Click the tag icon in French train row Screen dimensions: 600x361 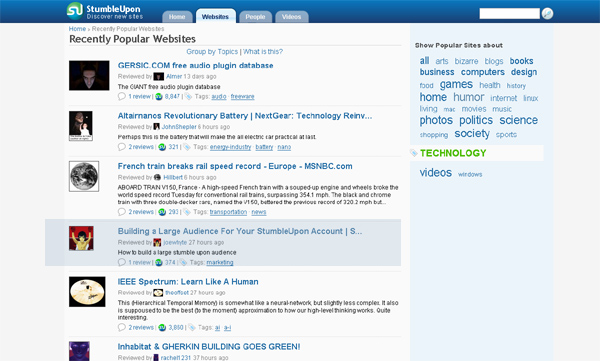[187, 212]
